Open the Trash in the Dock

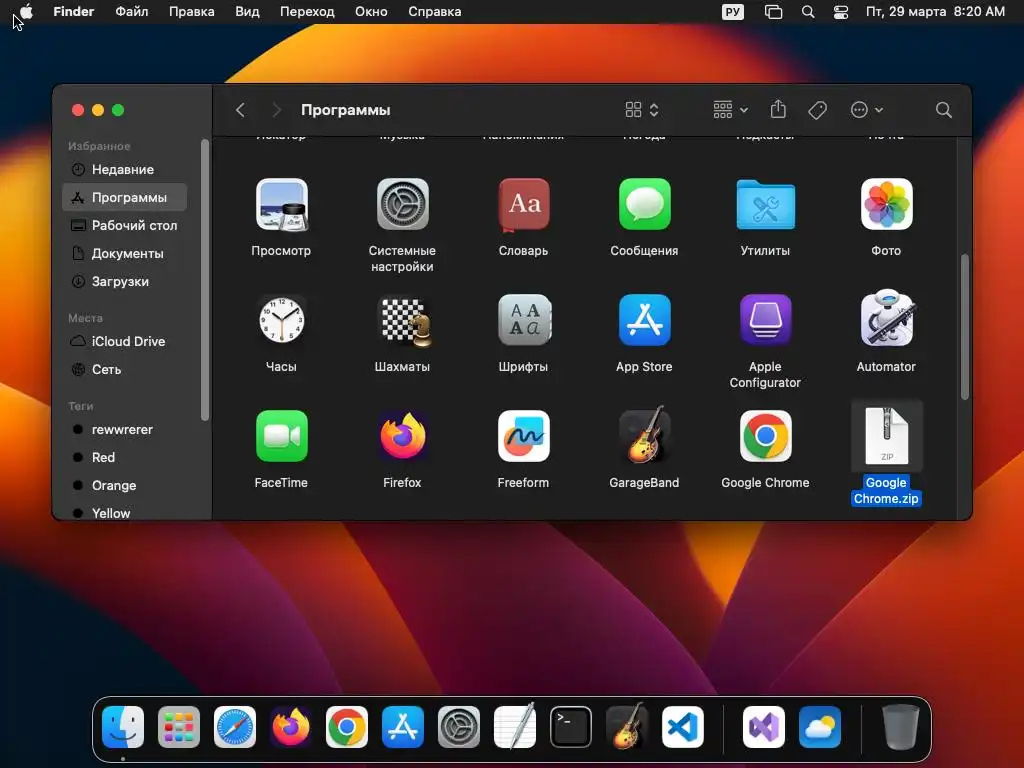point(901,727)
